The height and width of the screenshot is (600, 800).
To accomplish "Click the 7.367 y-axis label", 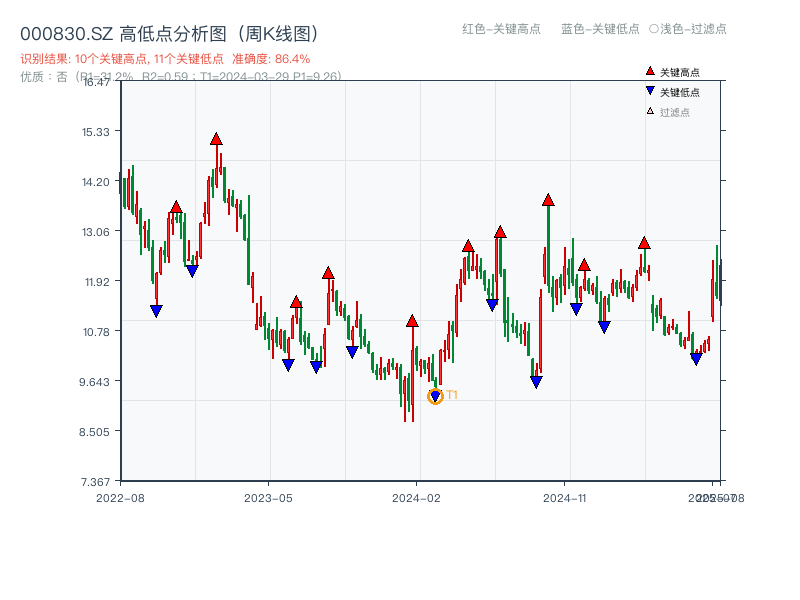I will [x=95, y=482].
